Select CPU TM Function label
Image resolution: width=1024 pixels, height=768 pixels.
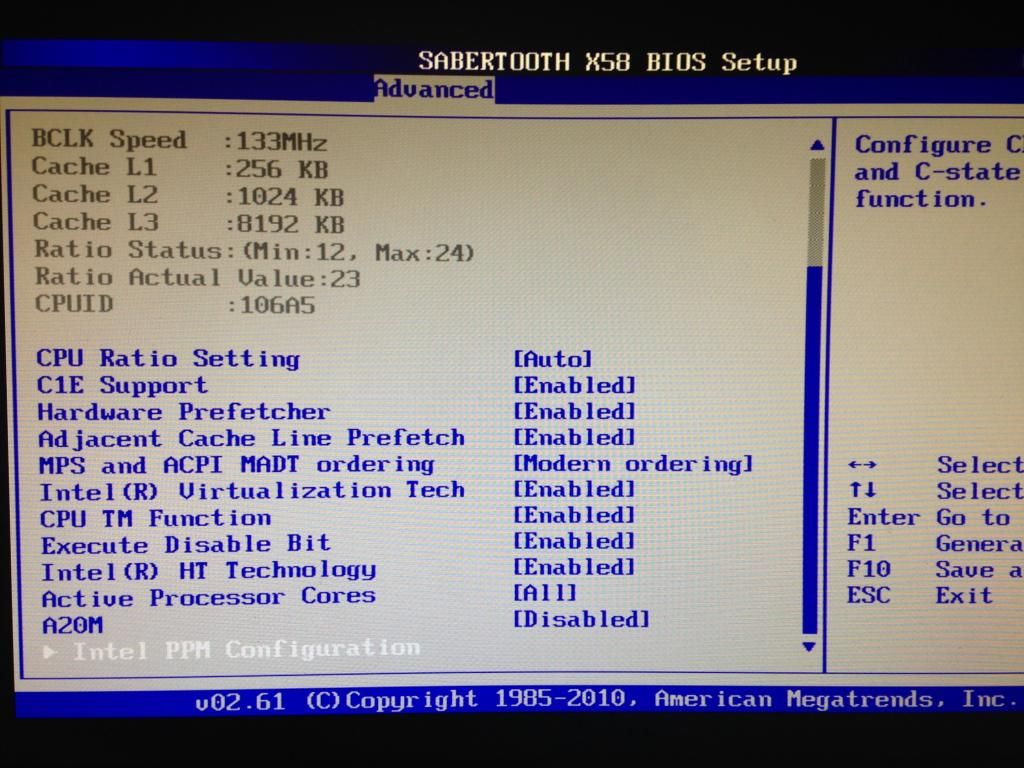click(x=155, y=519)
